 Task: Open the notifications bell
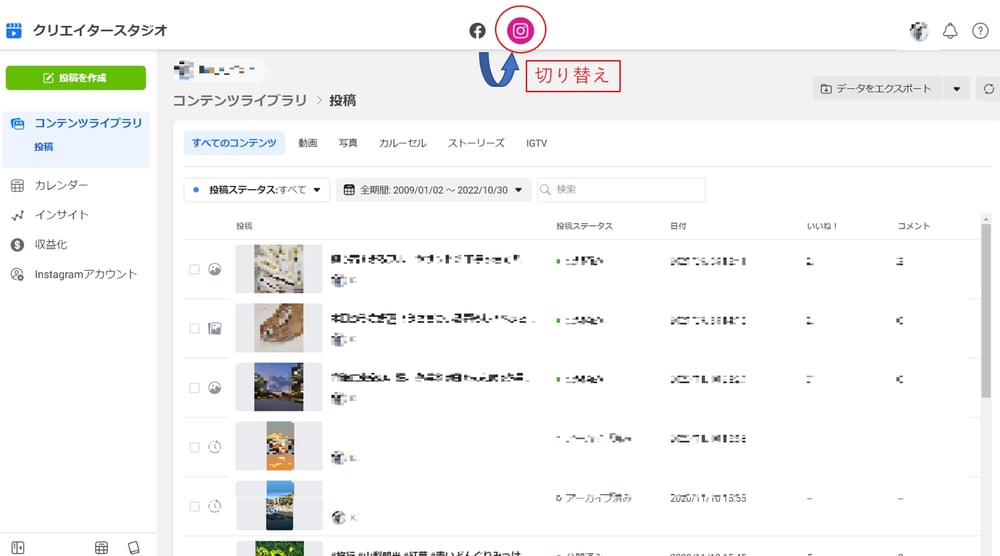[950, 31]
